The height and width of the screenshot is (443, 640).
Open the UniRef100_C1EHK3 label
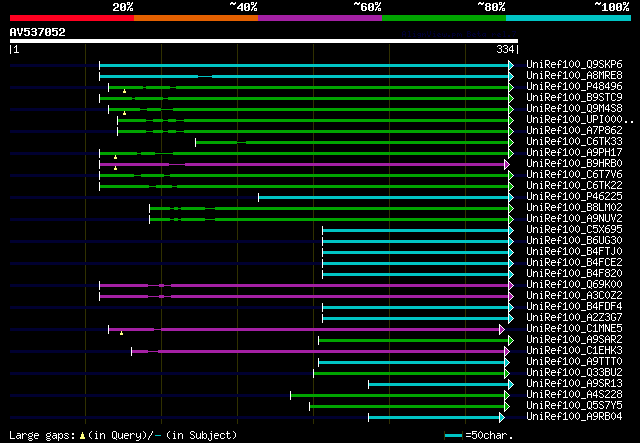pos(574,351)
